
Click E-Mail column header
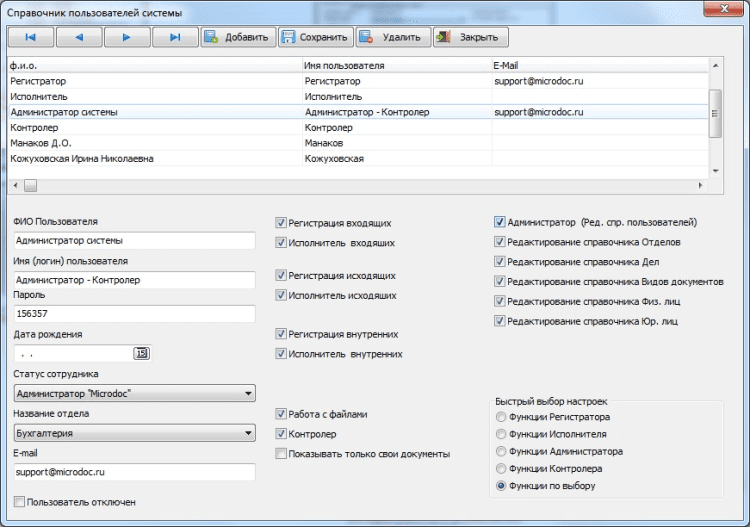[600, 66]
